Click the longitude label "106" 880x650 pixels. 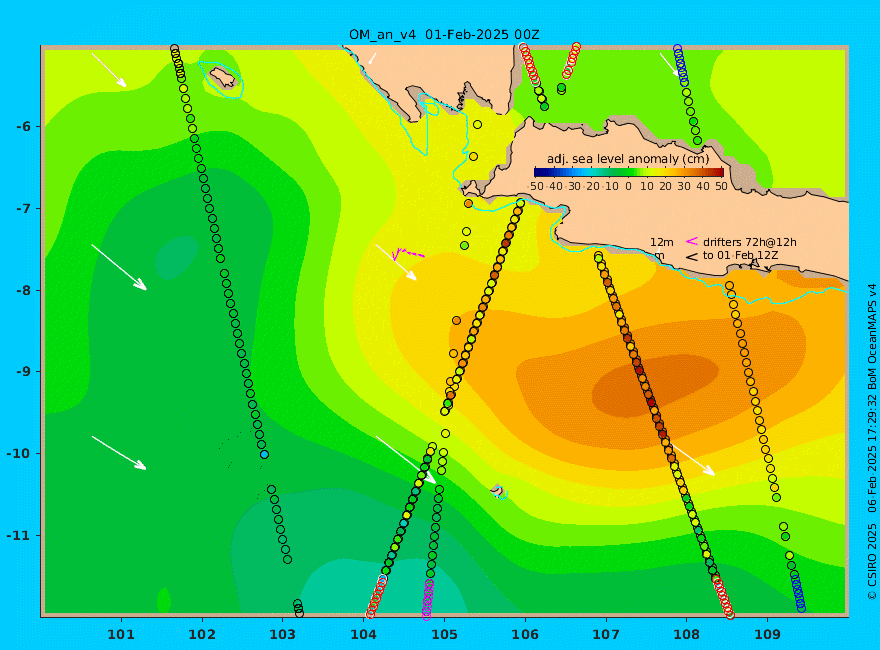525,634
